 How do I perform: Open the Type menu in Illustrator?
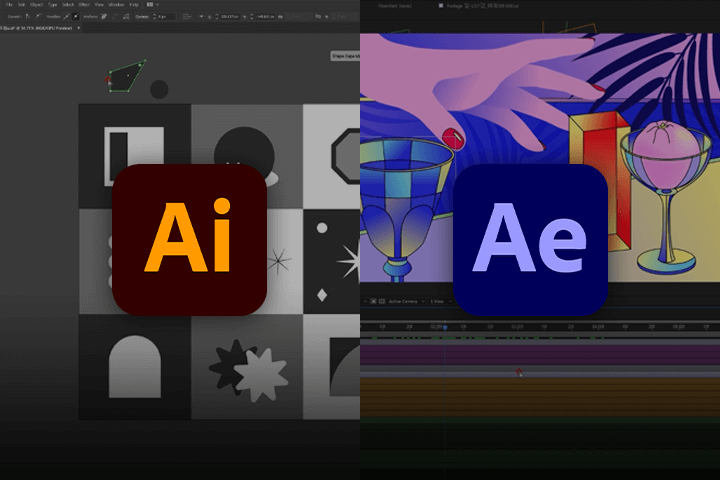point(53,5)
